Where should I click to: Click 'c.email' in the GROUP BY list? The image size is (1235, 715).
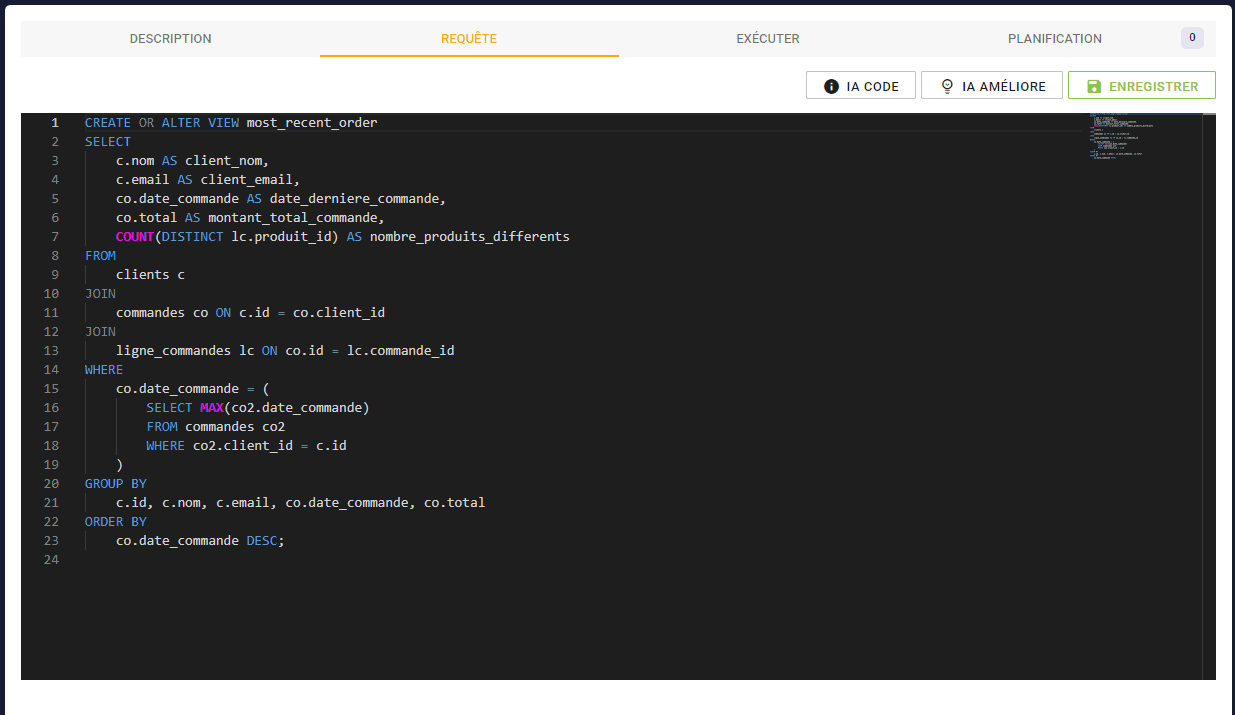pos(243,503)
